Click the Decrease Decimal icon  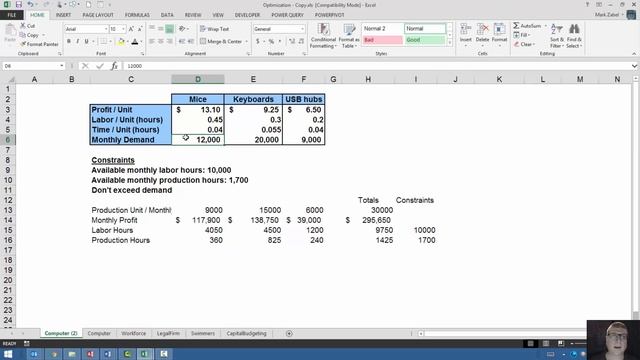click(301, 41)
